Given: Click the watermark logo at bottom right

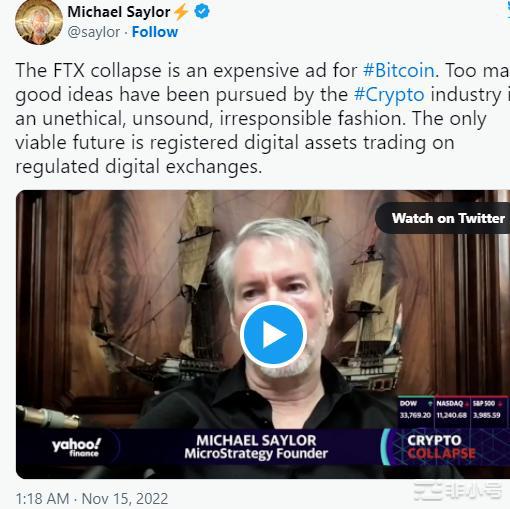Looking at the screenshot, I should pos(457,491).
